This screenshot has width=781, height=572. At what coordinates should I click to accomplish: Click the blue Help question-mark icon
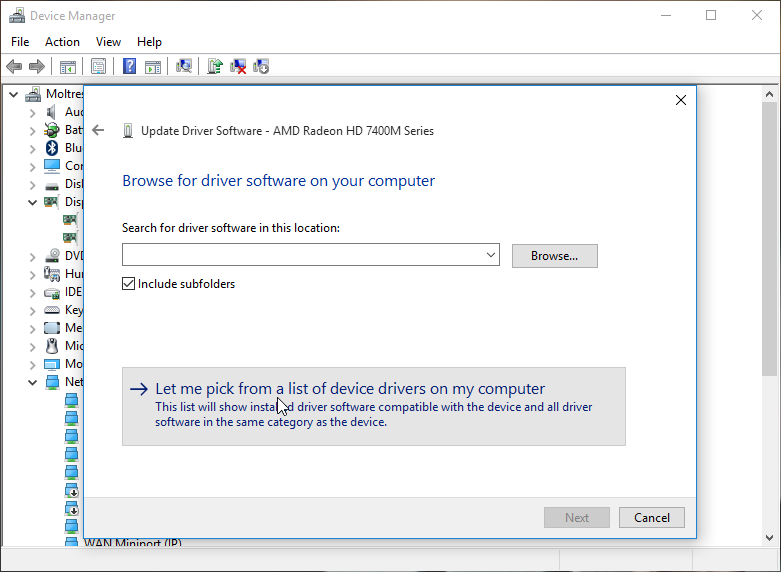click(x=129, y=66)
